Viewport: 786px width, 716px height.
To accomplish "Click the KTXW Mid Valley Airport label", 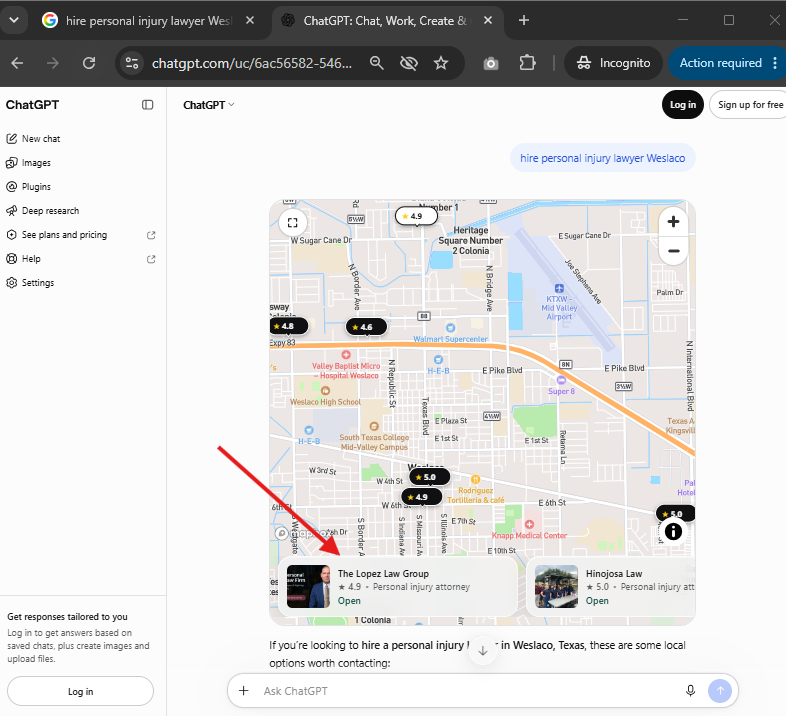I will [559, 307].
